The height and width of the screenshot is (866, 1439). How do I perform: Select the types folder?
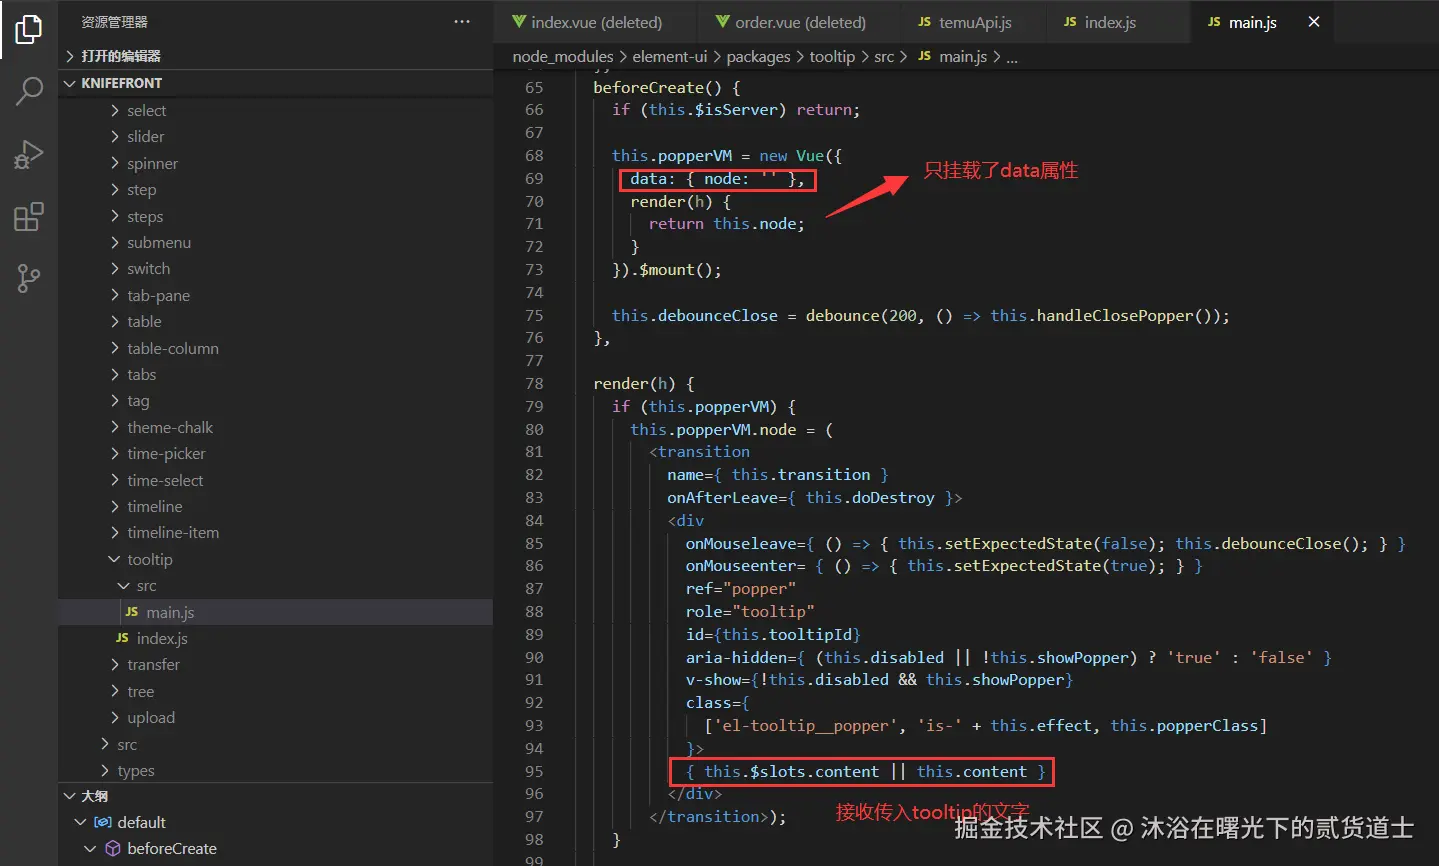coord(275,770)
